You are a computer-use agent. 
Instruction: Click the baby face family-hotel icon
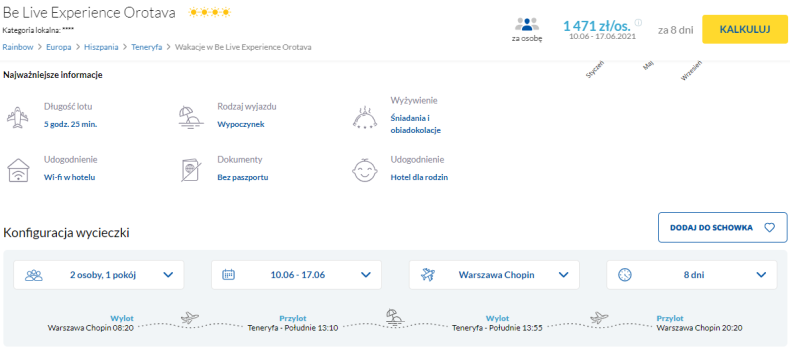[x=364, y=170]
